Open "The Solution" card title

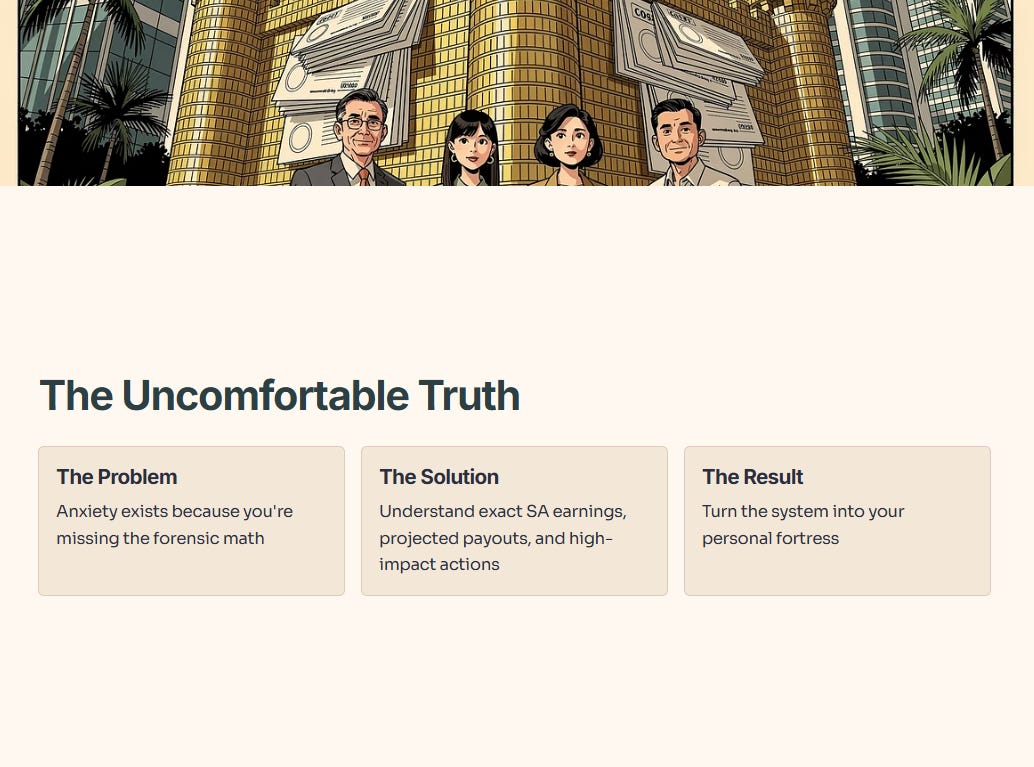[439, 477]
